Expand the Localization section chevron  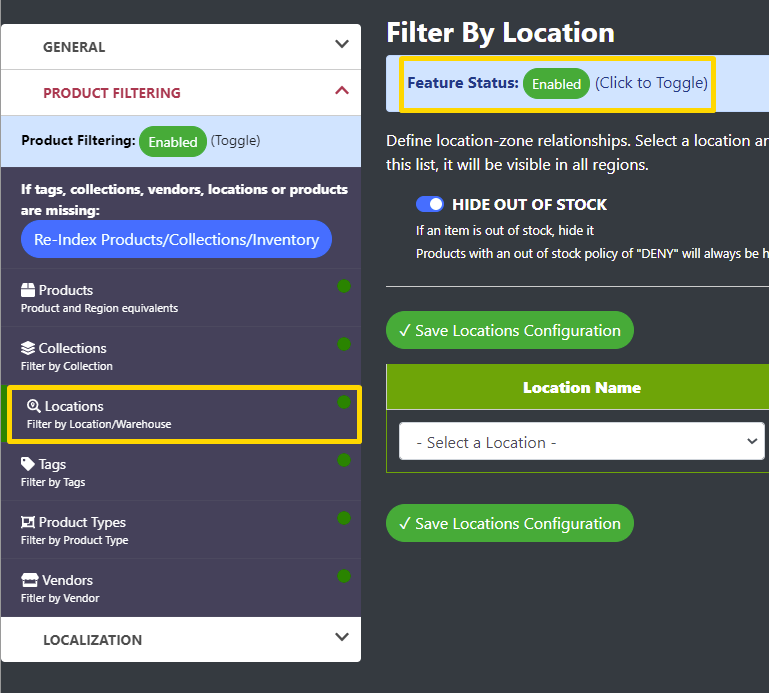point(342,637)
